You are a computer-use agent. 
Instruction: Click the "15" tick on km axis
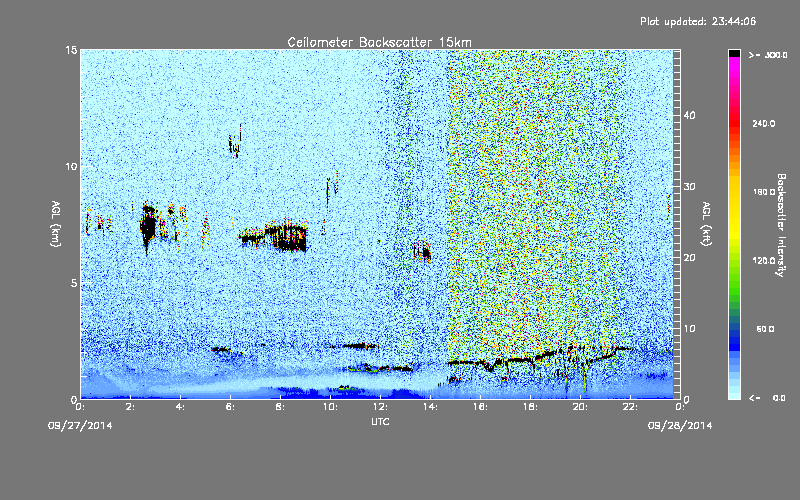71,50
